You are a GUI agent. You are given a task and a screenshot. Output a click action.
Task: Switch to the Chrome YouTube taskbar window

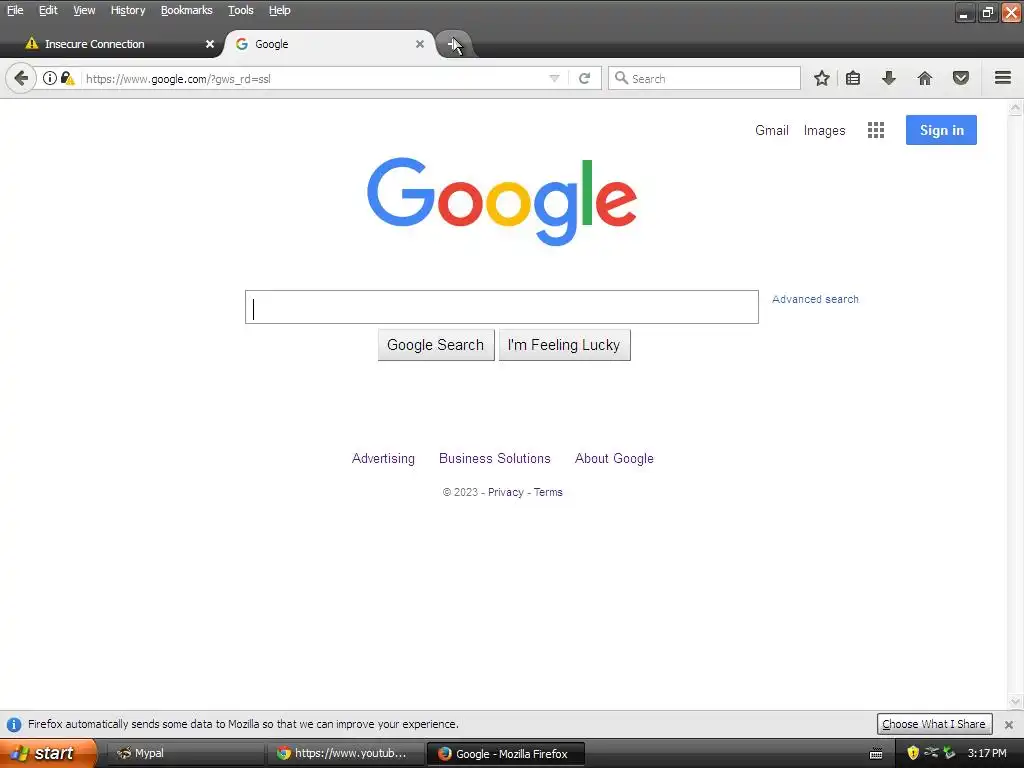(x=344, y=754)
